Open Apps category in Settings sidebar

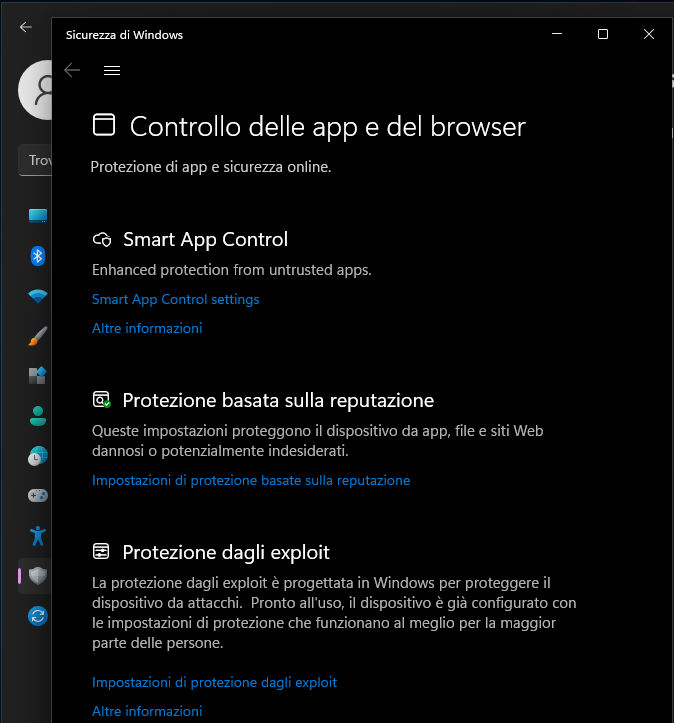[38, 375]
